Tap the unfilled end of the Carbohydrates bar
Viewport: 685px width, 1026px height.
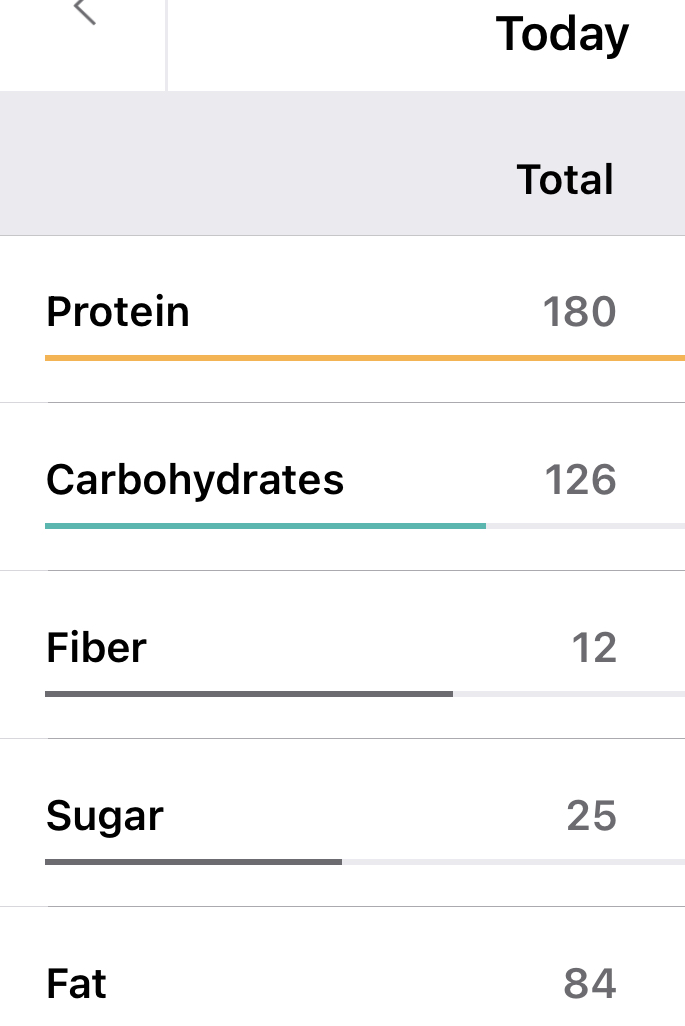pyautogui.click(x=585, y=525)
